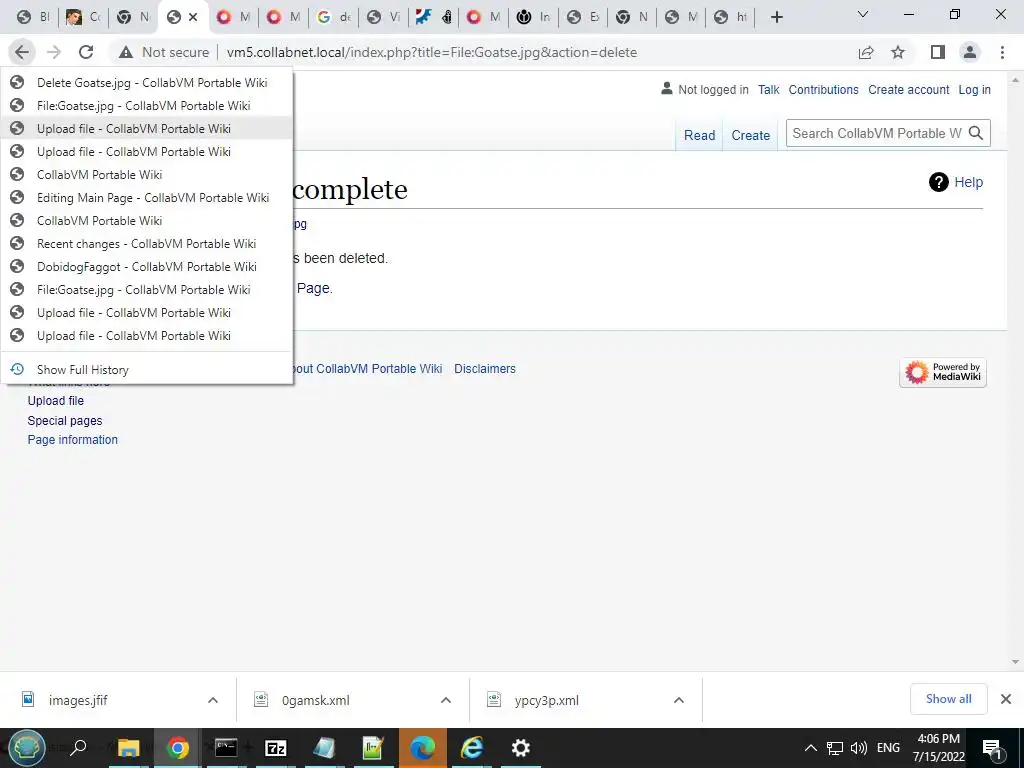
Task: Open Page information sidebar link
Action: pos(72,440)
